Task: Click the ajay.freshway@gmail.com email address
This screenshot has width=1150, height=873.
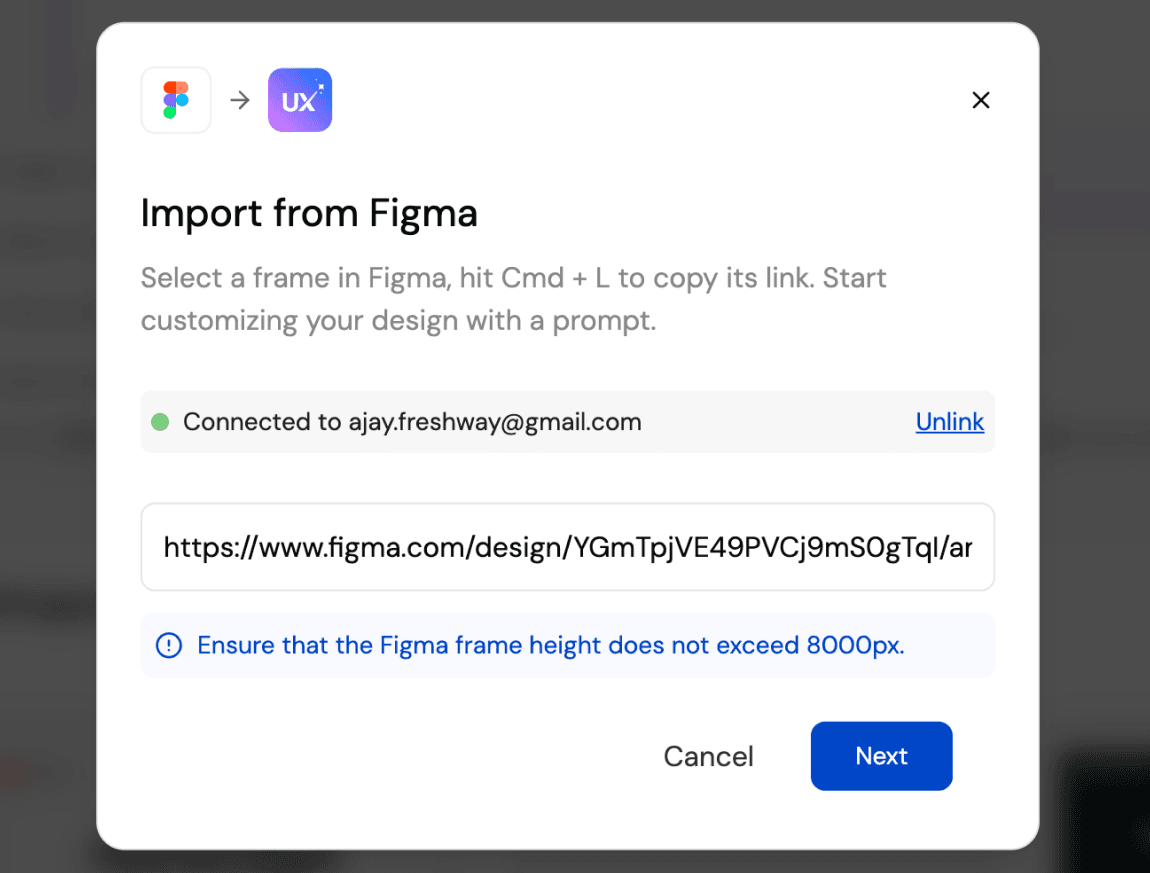Action: coord(495,422)
